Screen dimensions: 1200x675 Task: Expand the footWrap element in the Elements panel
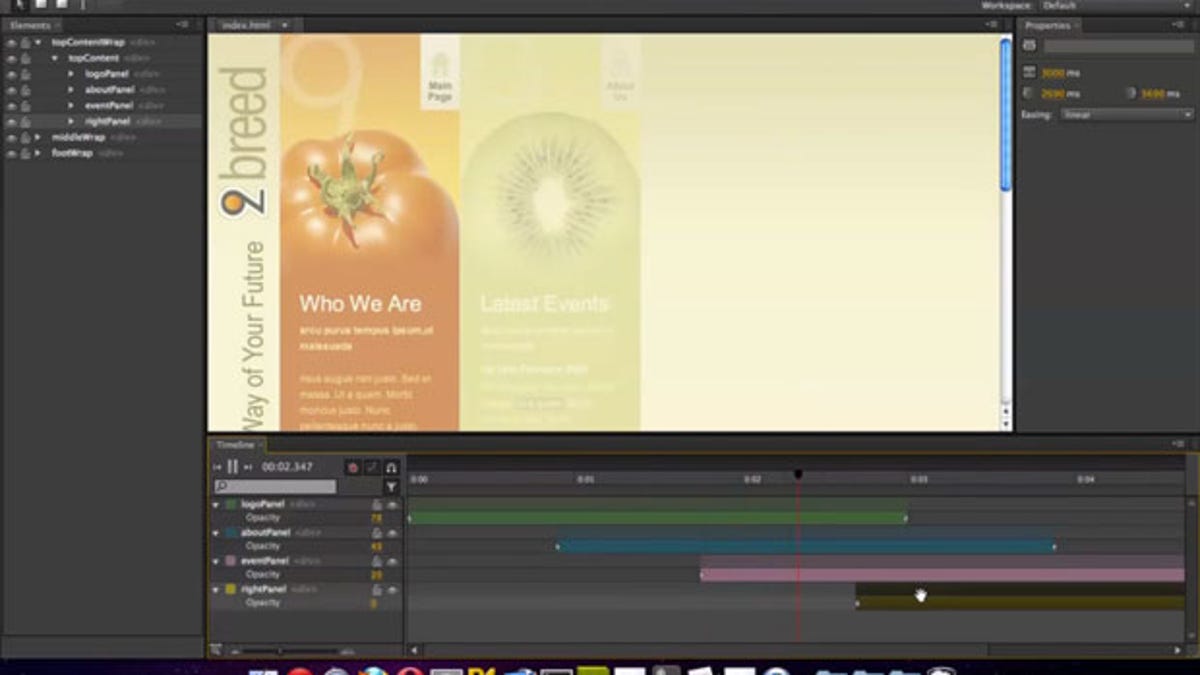point(37,153)
